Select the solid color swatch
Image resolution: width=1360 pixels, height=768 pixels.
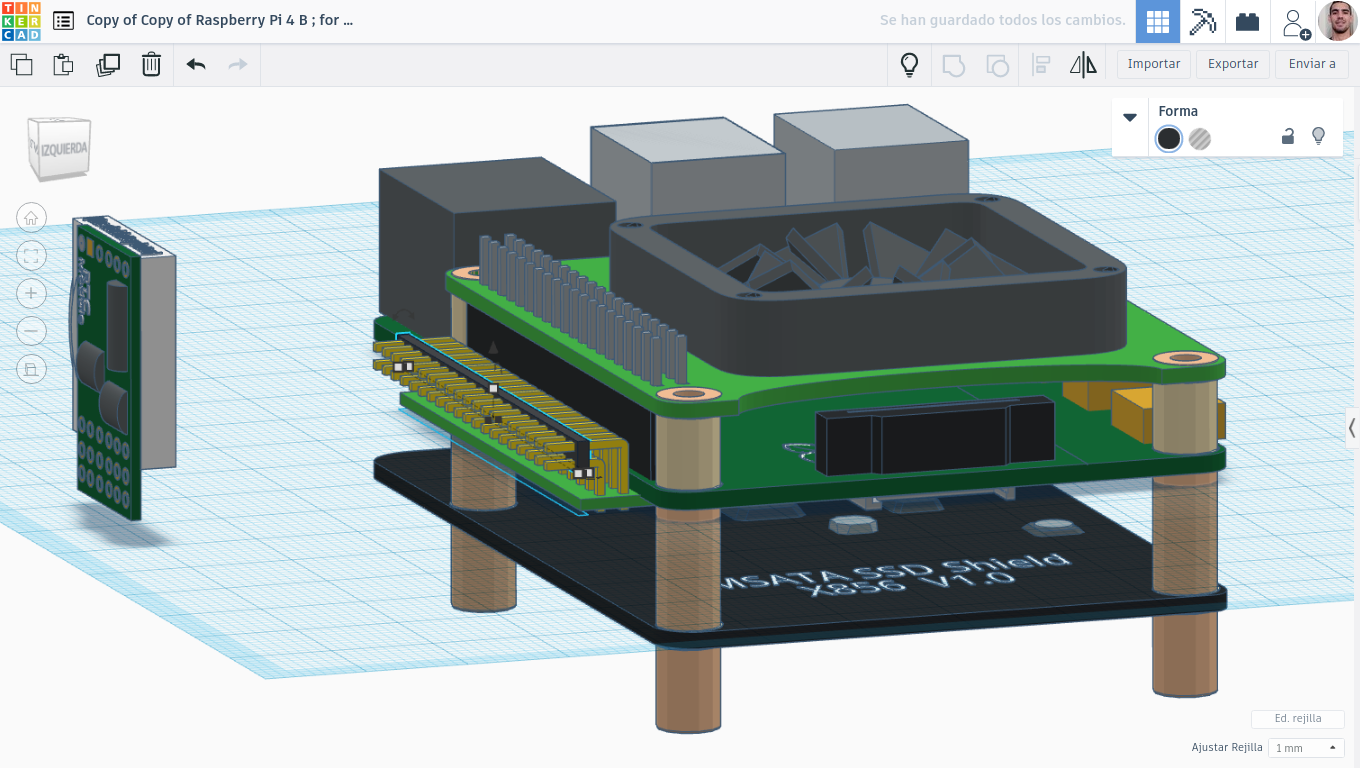point(1168,139)
